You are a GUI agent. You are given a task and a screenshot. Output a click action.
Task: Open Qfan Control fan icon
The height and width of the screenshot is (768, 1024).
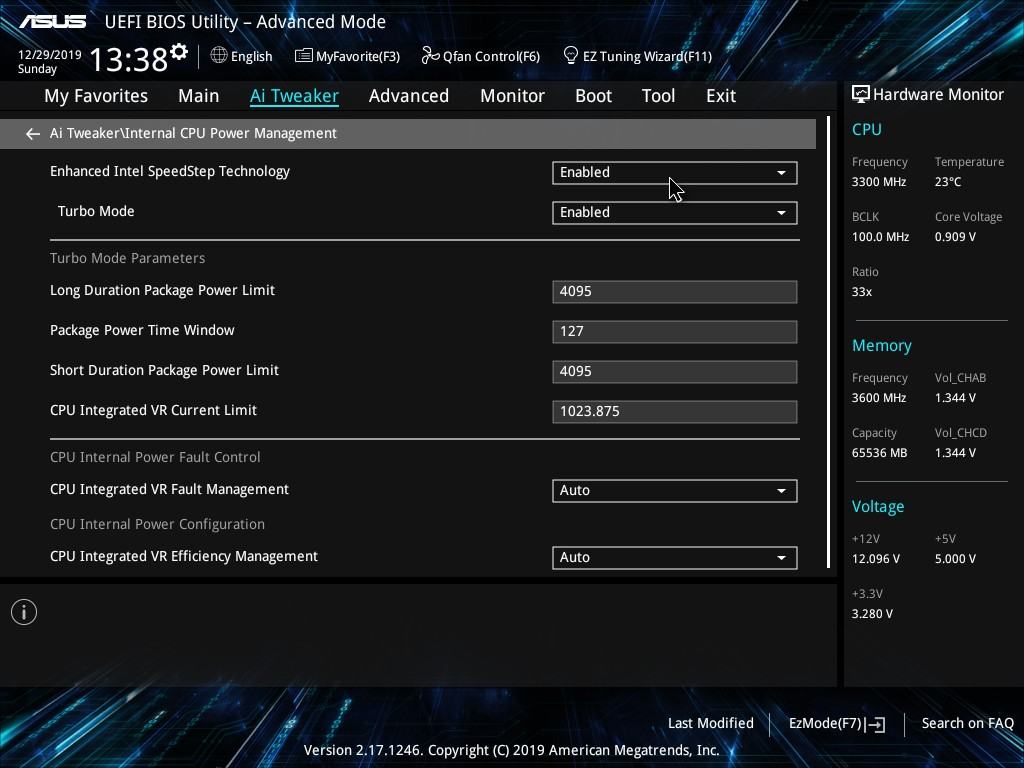coord(430,56)
